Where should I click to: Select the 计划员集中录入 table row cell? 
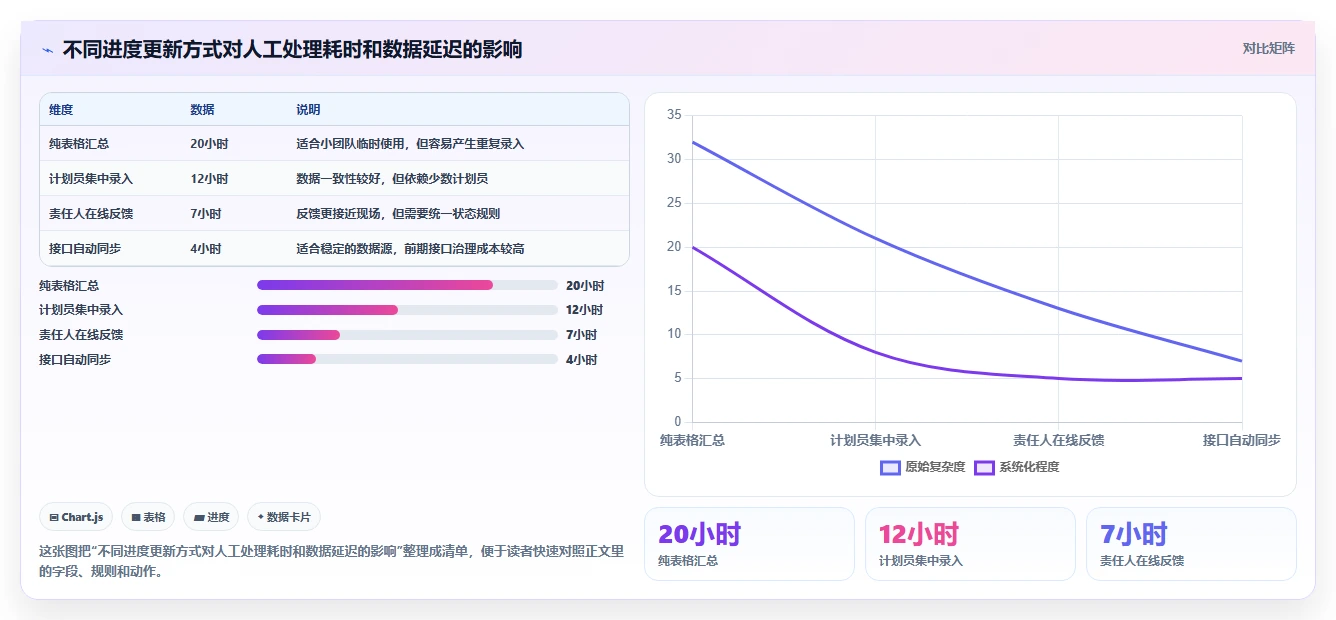click(91, 179)
